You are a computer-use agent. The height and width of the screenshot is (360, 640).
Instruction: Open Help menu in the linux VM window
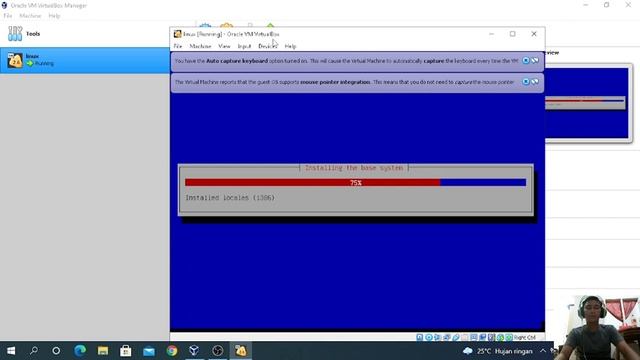pos(290,47)
